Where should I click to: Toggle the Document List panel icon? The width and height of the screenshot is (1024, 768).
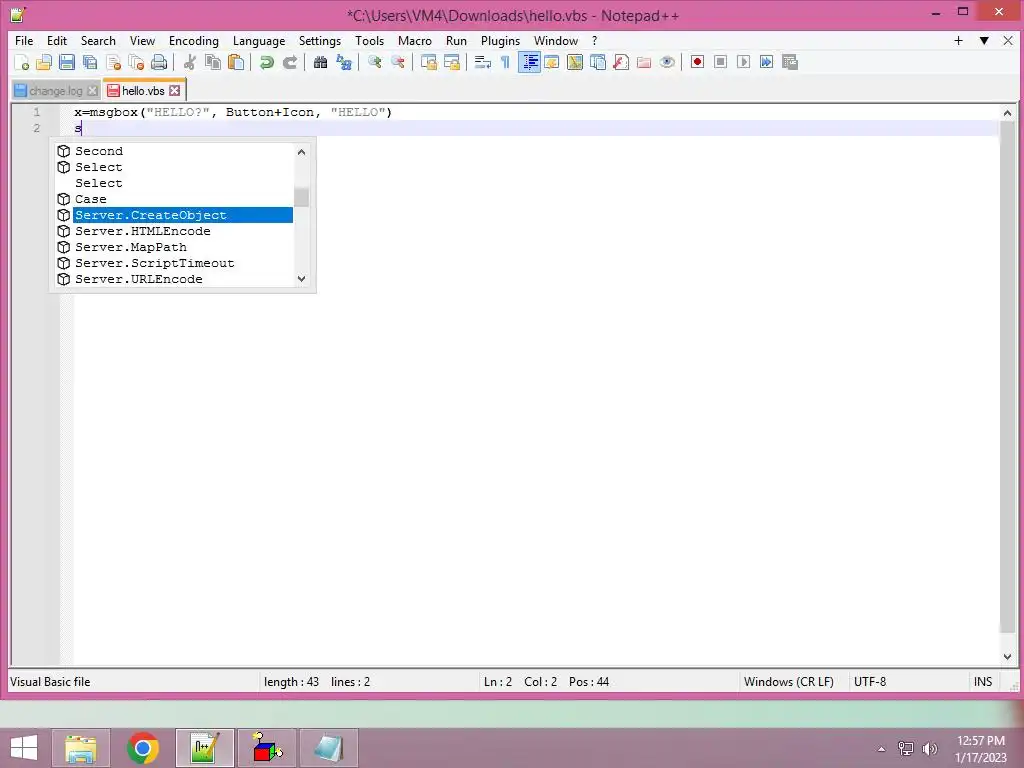(x=598, y=62)
